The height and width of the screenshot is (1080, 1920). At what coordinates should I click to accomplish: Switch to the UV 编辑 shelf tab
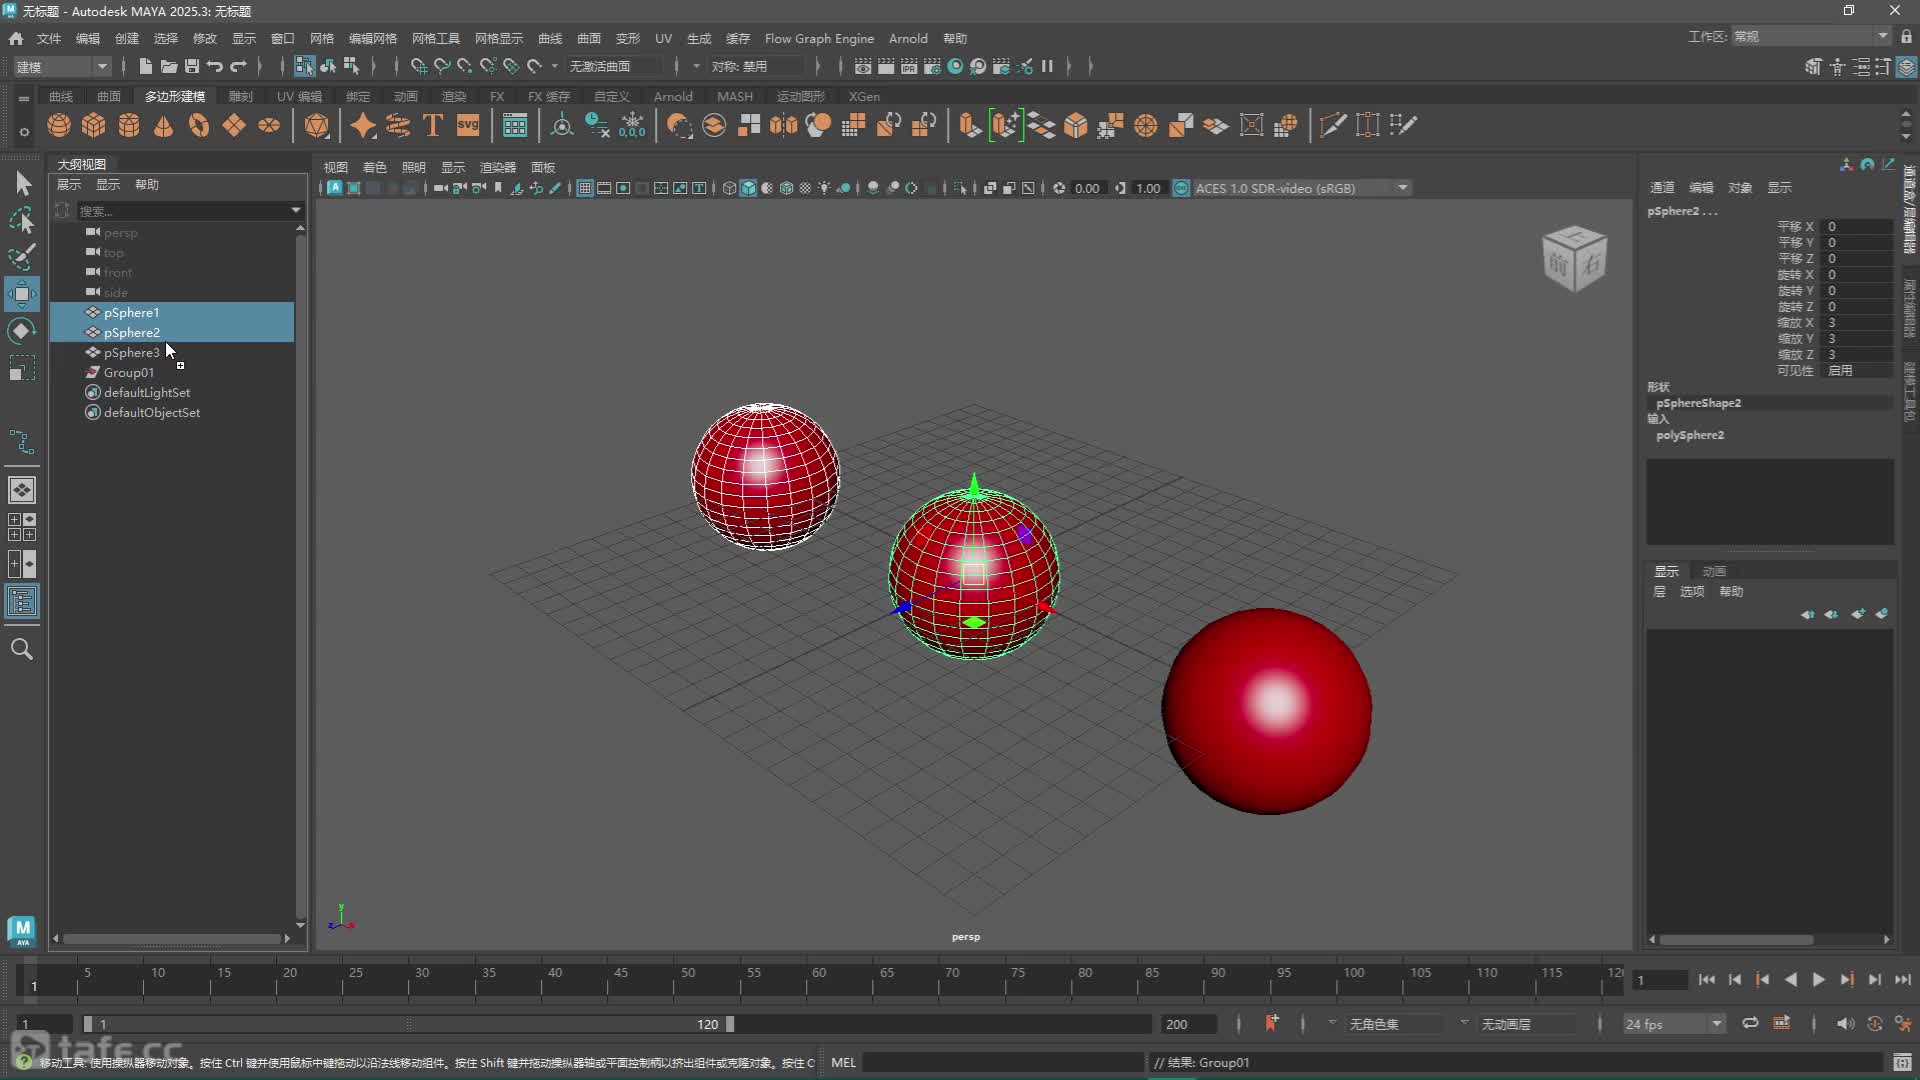(299, 96)
